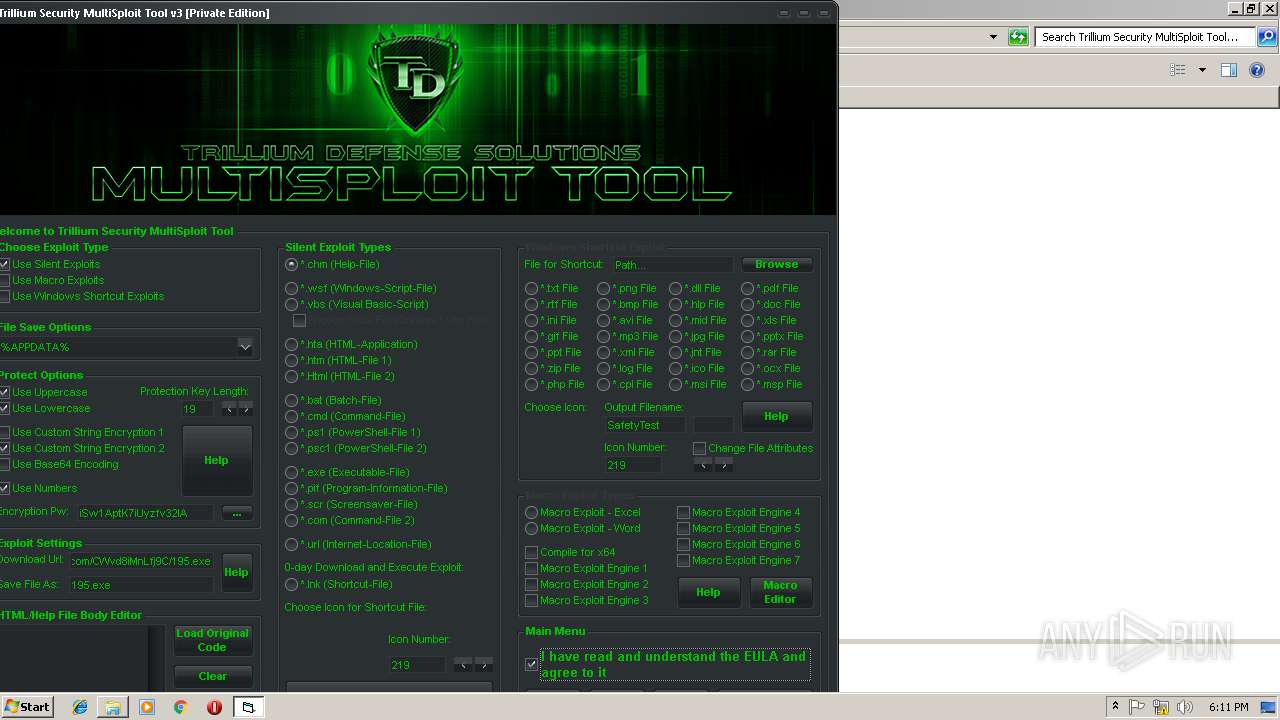1280x720 pixels.
Task: Click Help in Macro Exploit Types
Action: tap(708, 592)
